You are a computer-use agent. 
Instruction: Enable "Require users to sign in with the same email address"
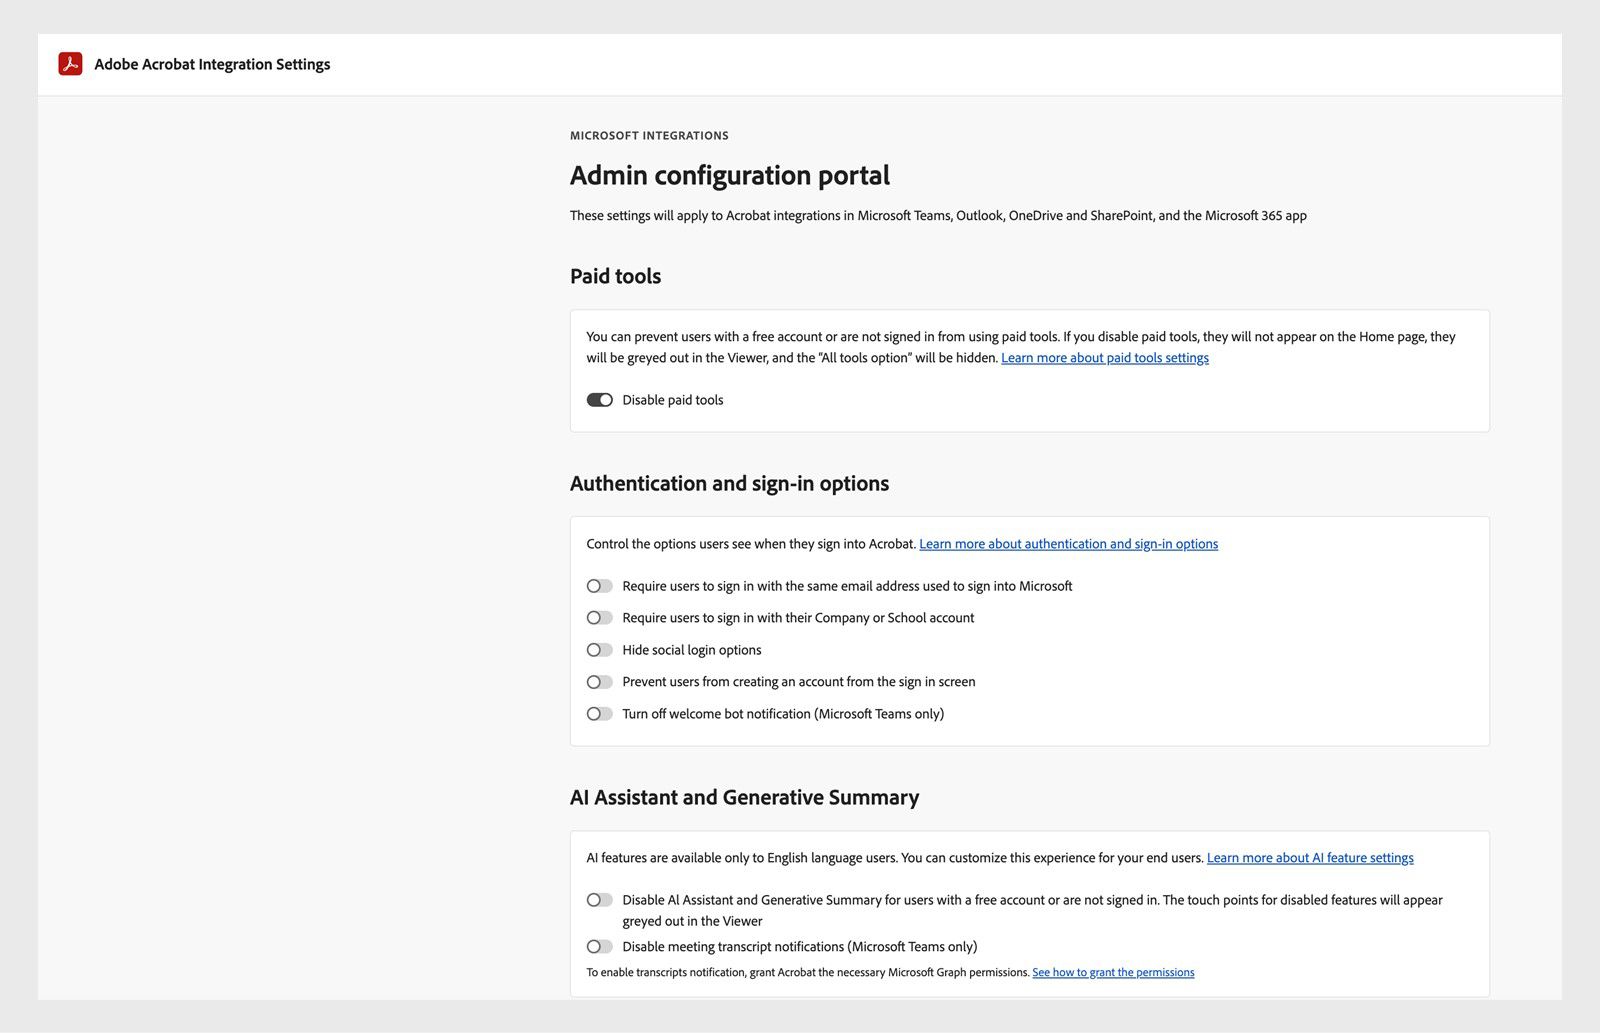[600, 586]
